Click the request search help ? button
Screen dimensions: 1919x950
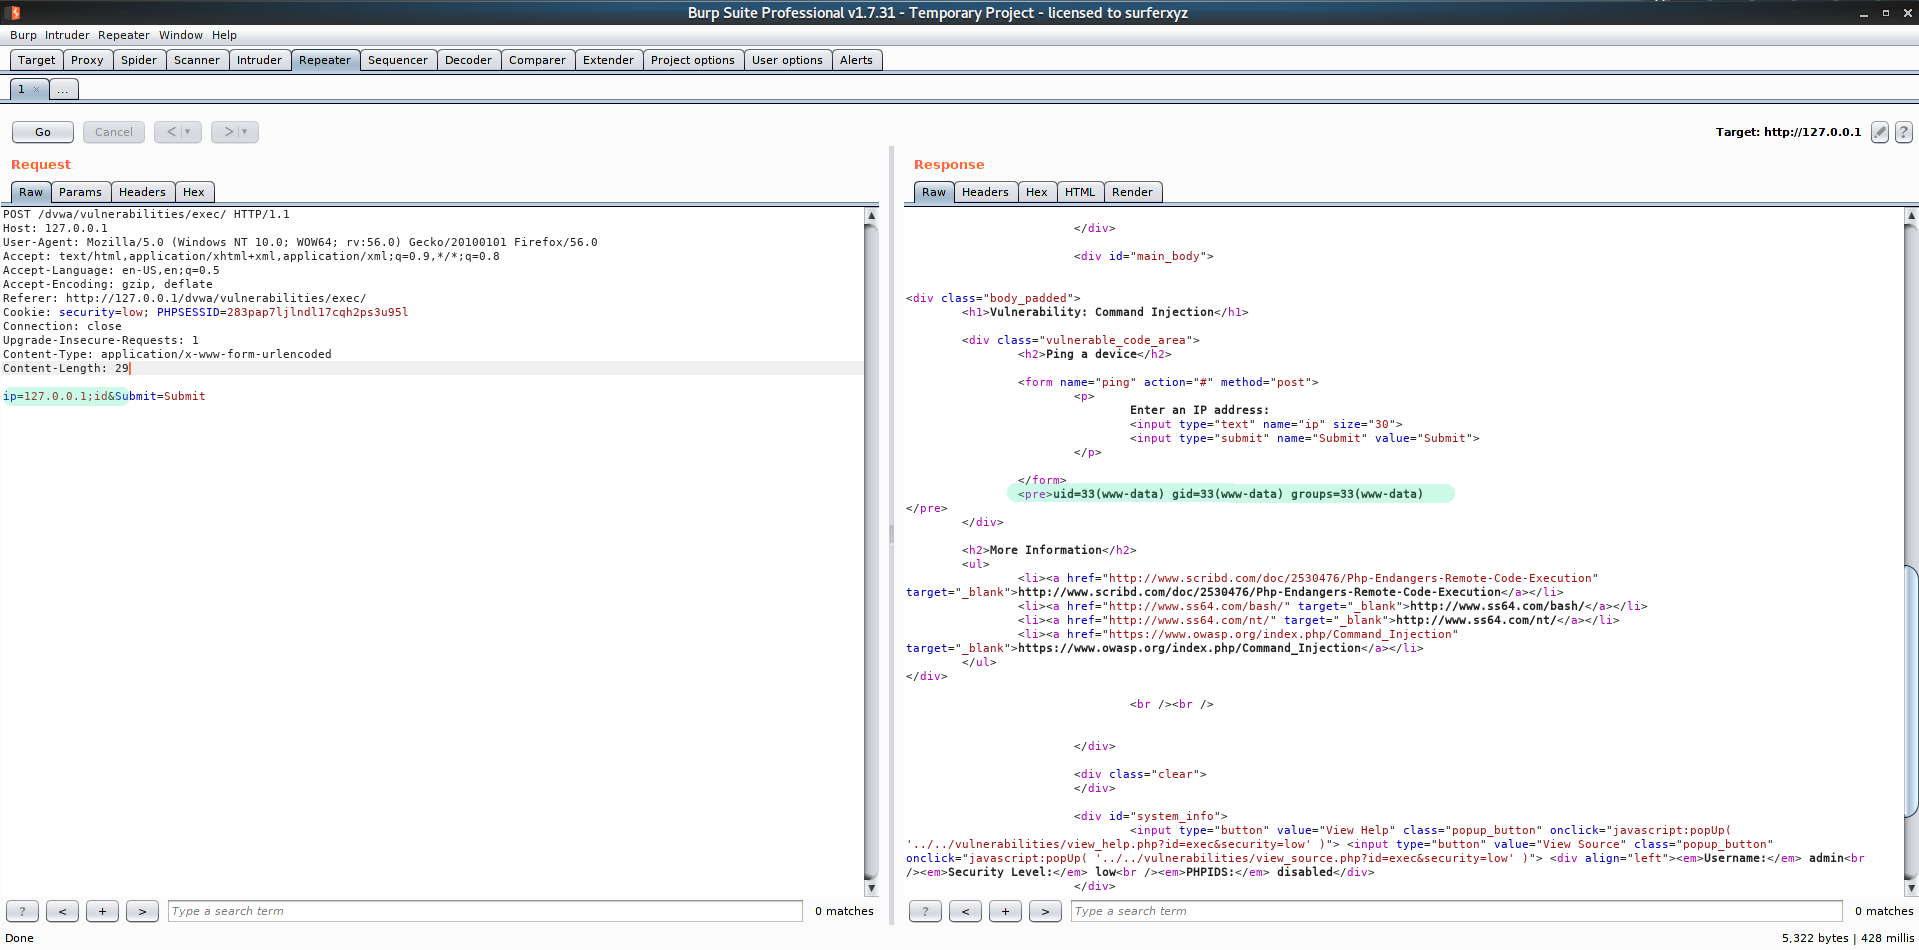click(x=22, y=911)
